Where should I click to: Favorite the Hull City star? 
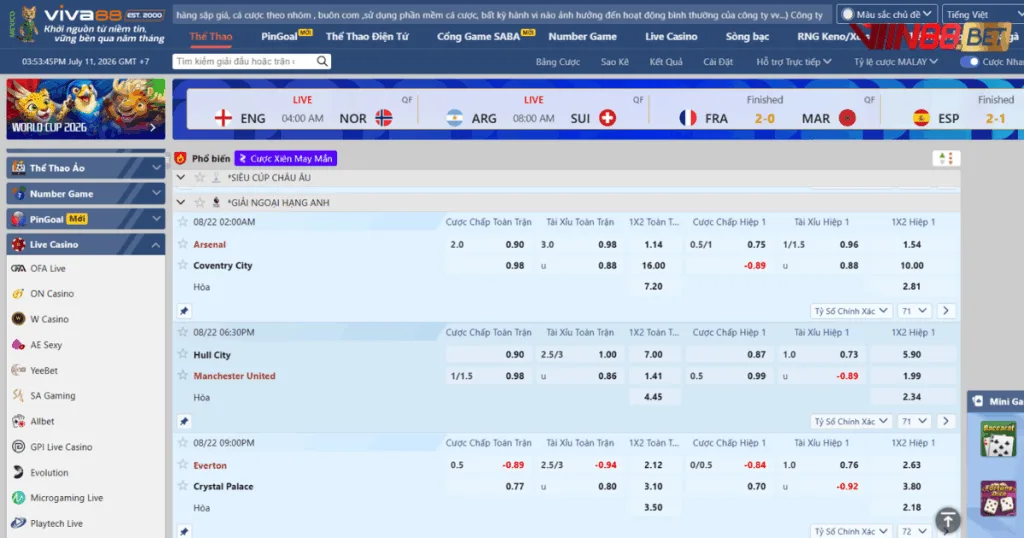coord(183,354)
